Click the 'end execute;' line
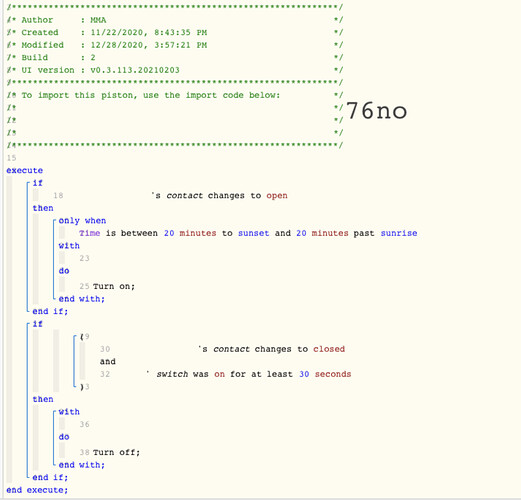The height and width of the screenshot is (500, 521). pos(37,490)
